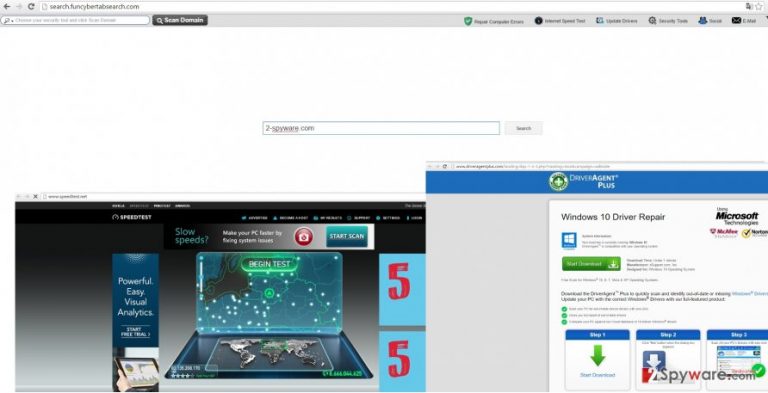Open Login in Speedtest menu
This screenshot has width=768, height=393.
[414, 218]
